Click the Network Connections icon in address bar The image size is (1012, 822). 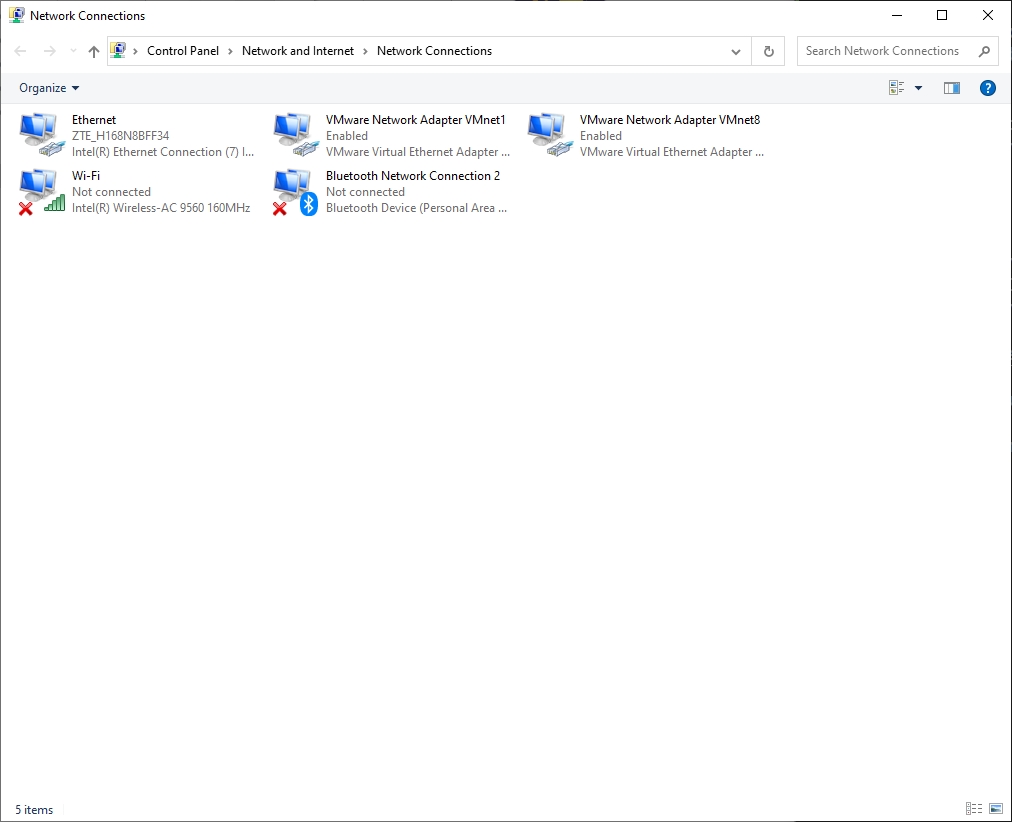coord(120,50)
